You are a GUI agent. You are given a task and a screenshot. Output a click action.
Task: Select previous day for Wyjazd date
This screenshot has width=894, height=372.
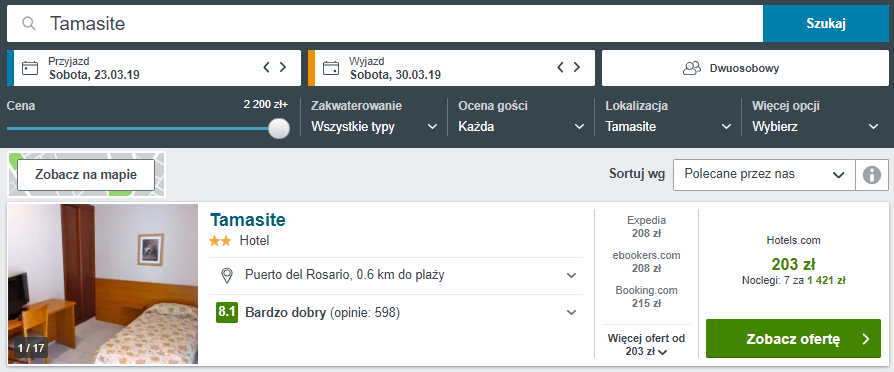(560, 67)
